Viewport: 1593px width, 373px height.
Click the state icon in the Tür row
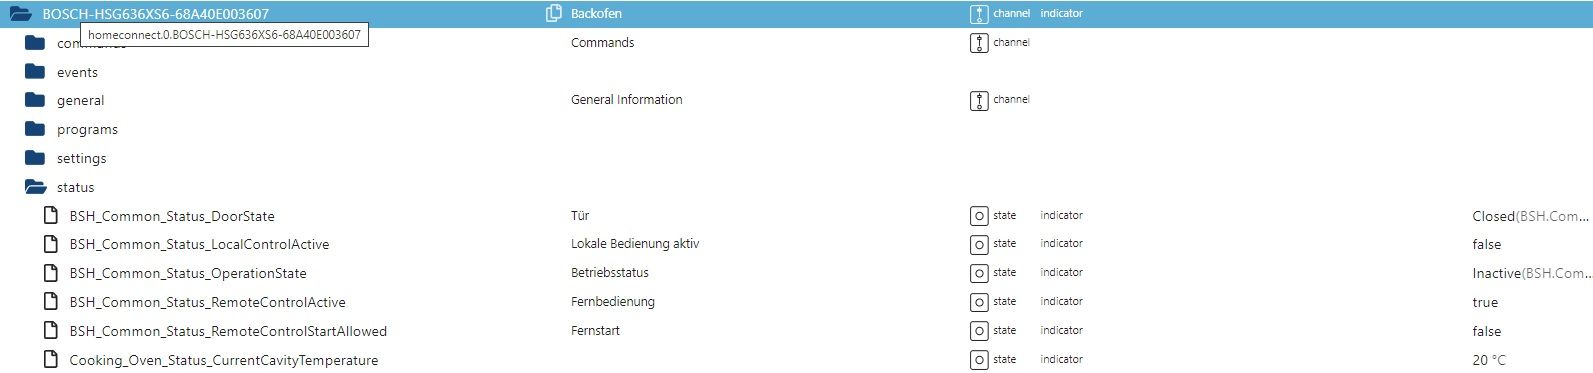979,216
